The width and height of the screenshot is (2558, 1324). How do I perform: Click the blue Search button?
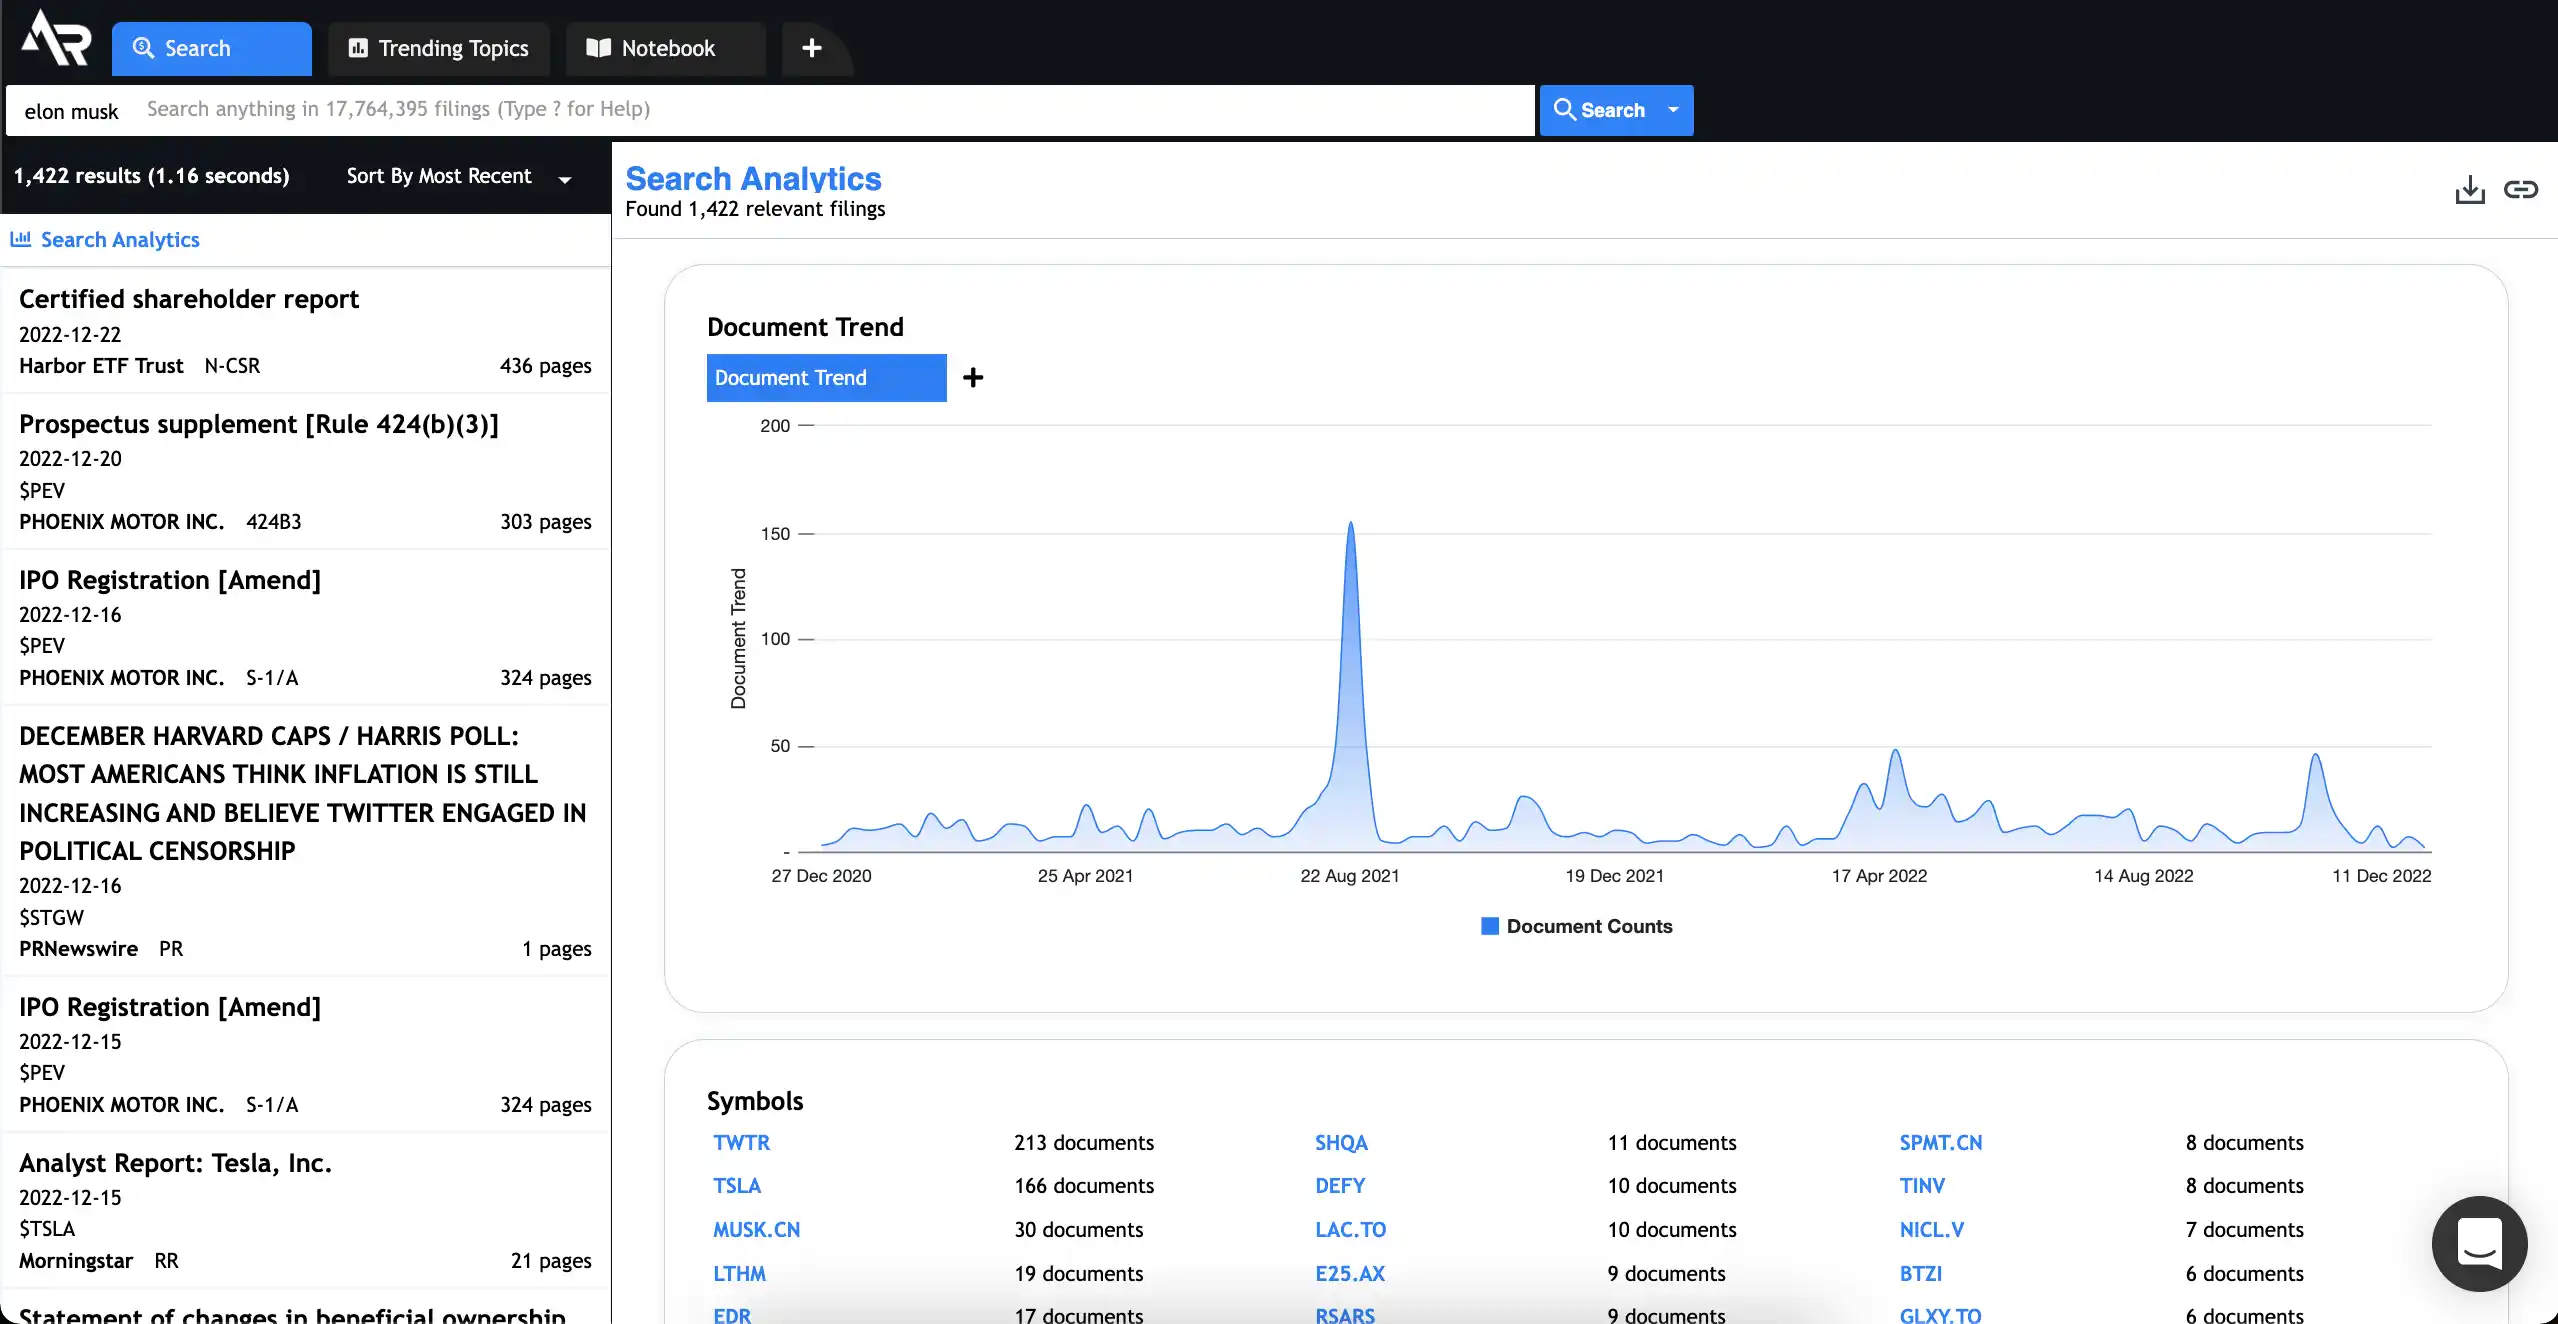[x=1600, y=110]
